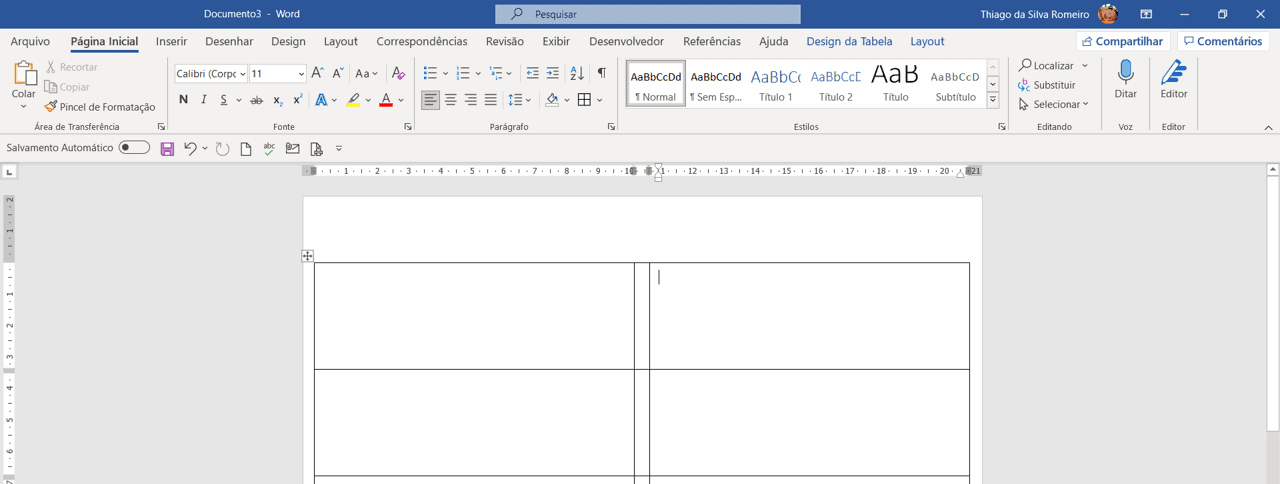
Task: Open the Arquivo menu
Action: pos(30,42)
